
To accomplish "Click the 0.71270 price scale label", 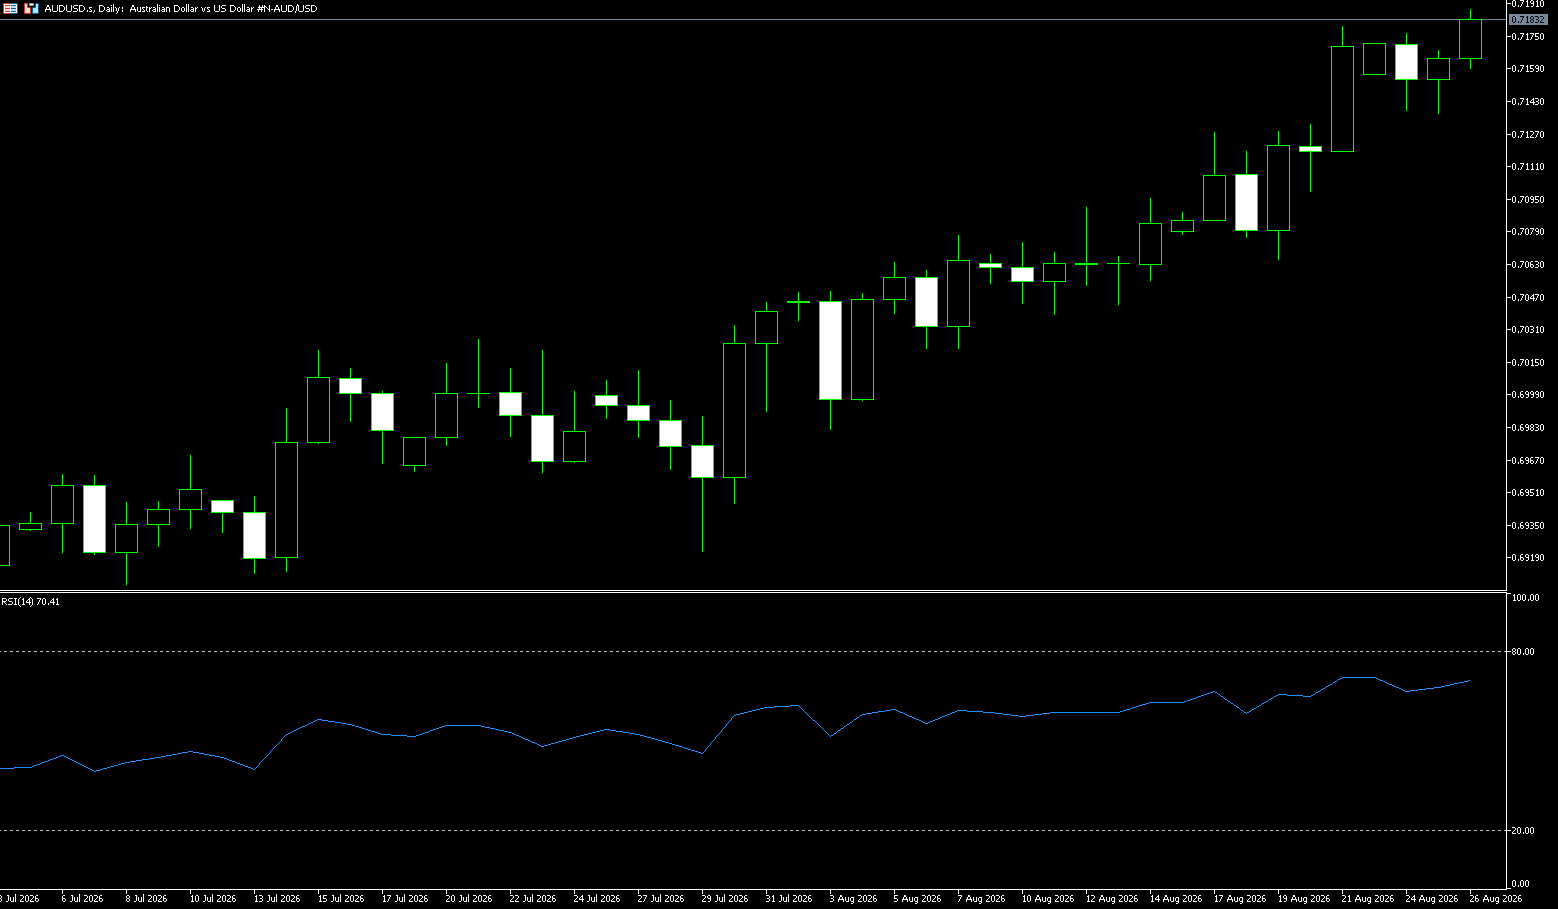I will pyautogui.click(x=1529, y=135).
